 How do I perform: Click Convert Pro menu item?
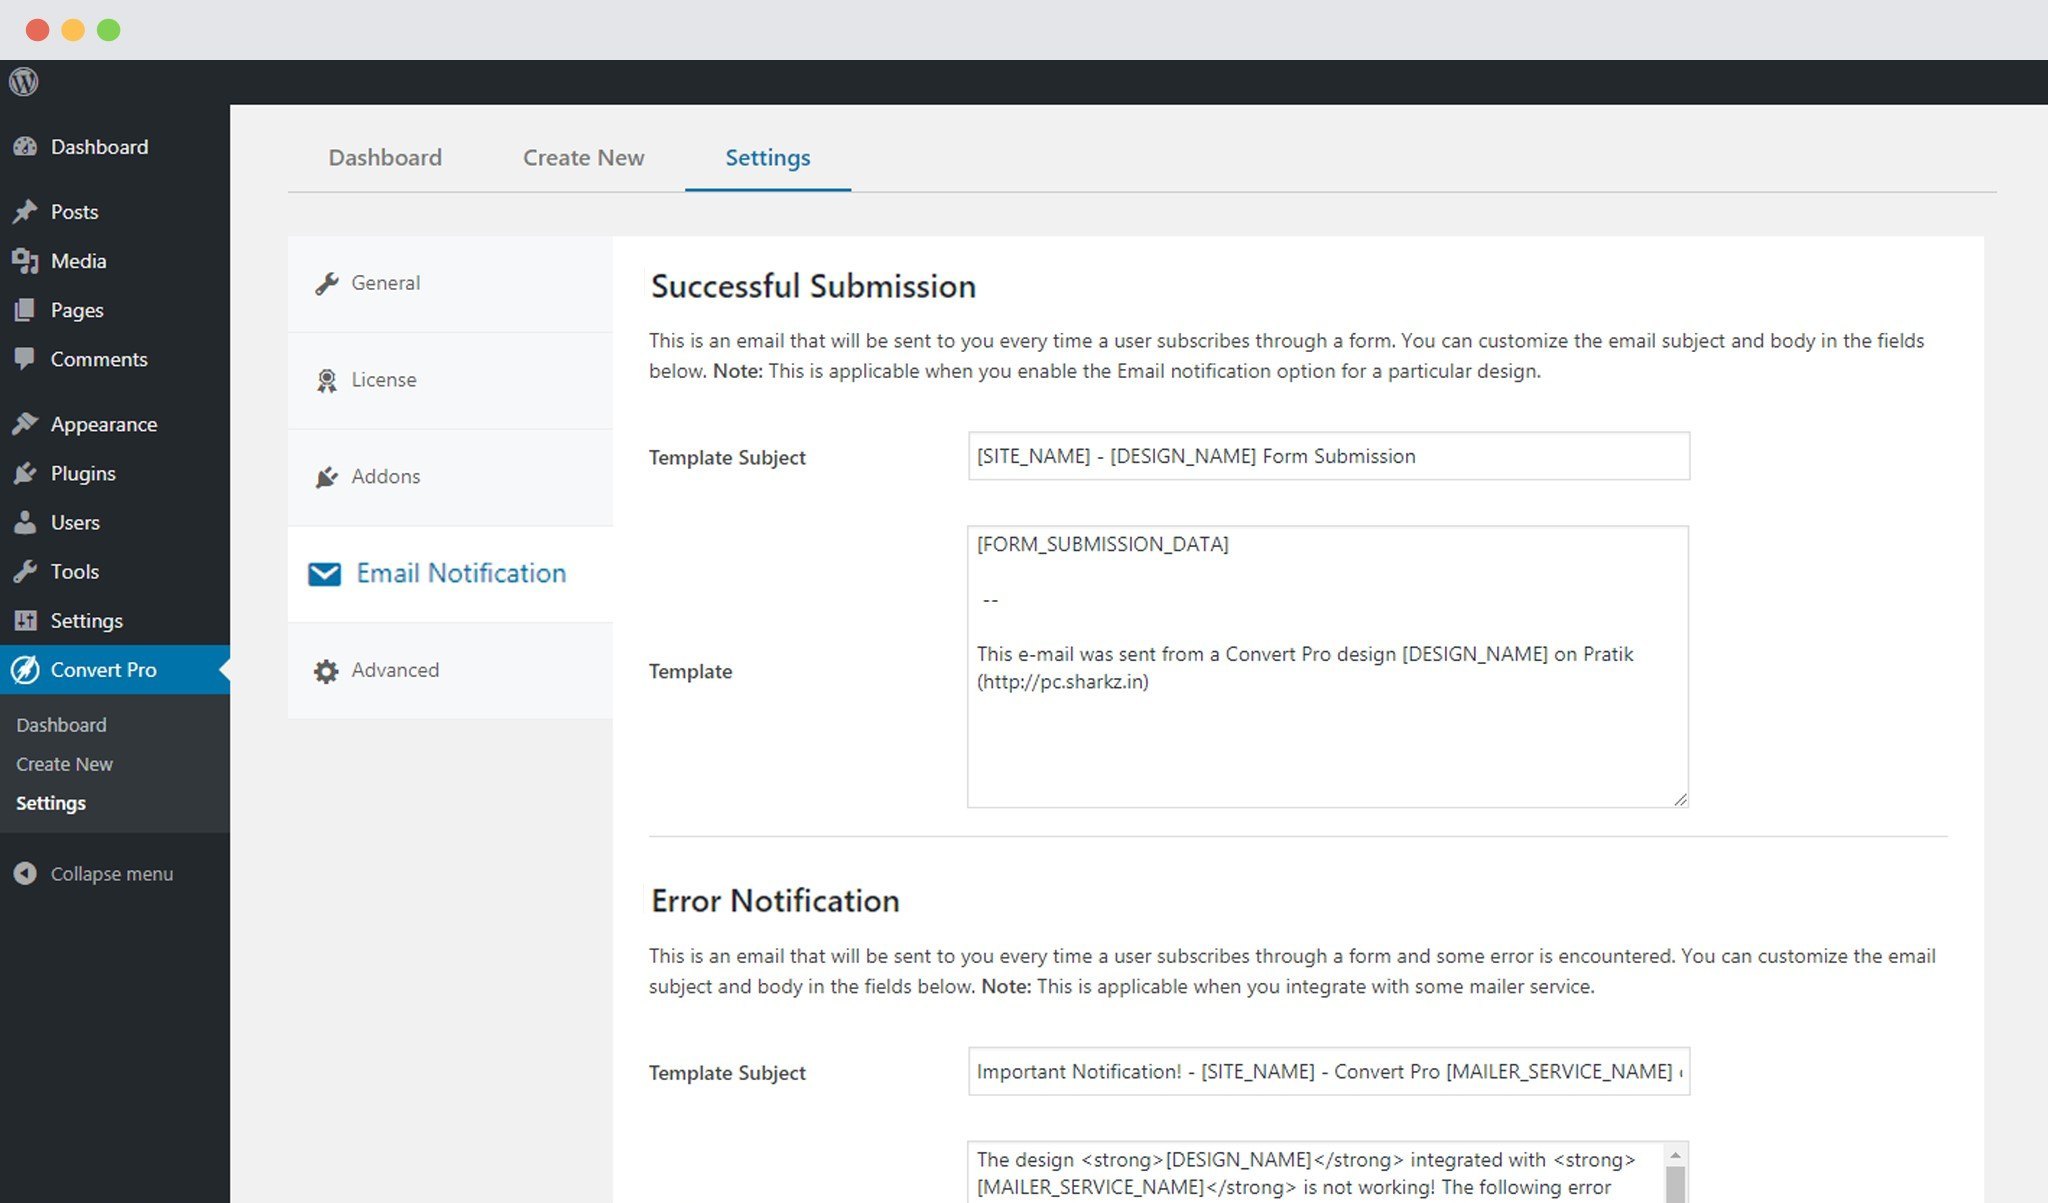(115, 670)
